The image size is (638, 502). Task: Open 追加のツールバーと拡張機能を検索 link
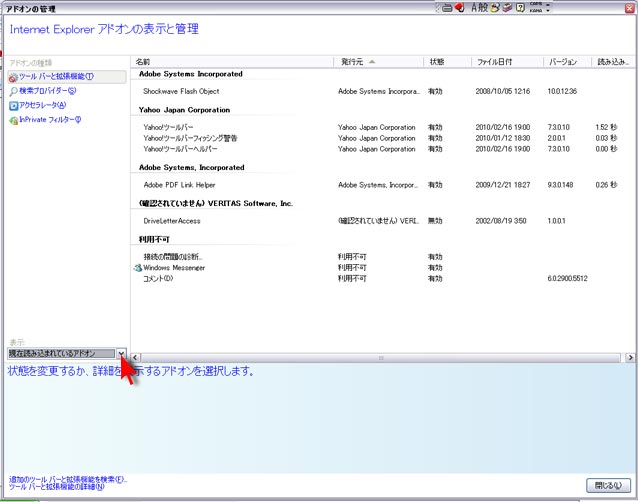(x=67, y=479)
